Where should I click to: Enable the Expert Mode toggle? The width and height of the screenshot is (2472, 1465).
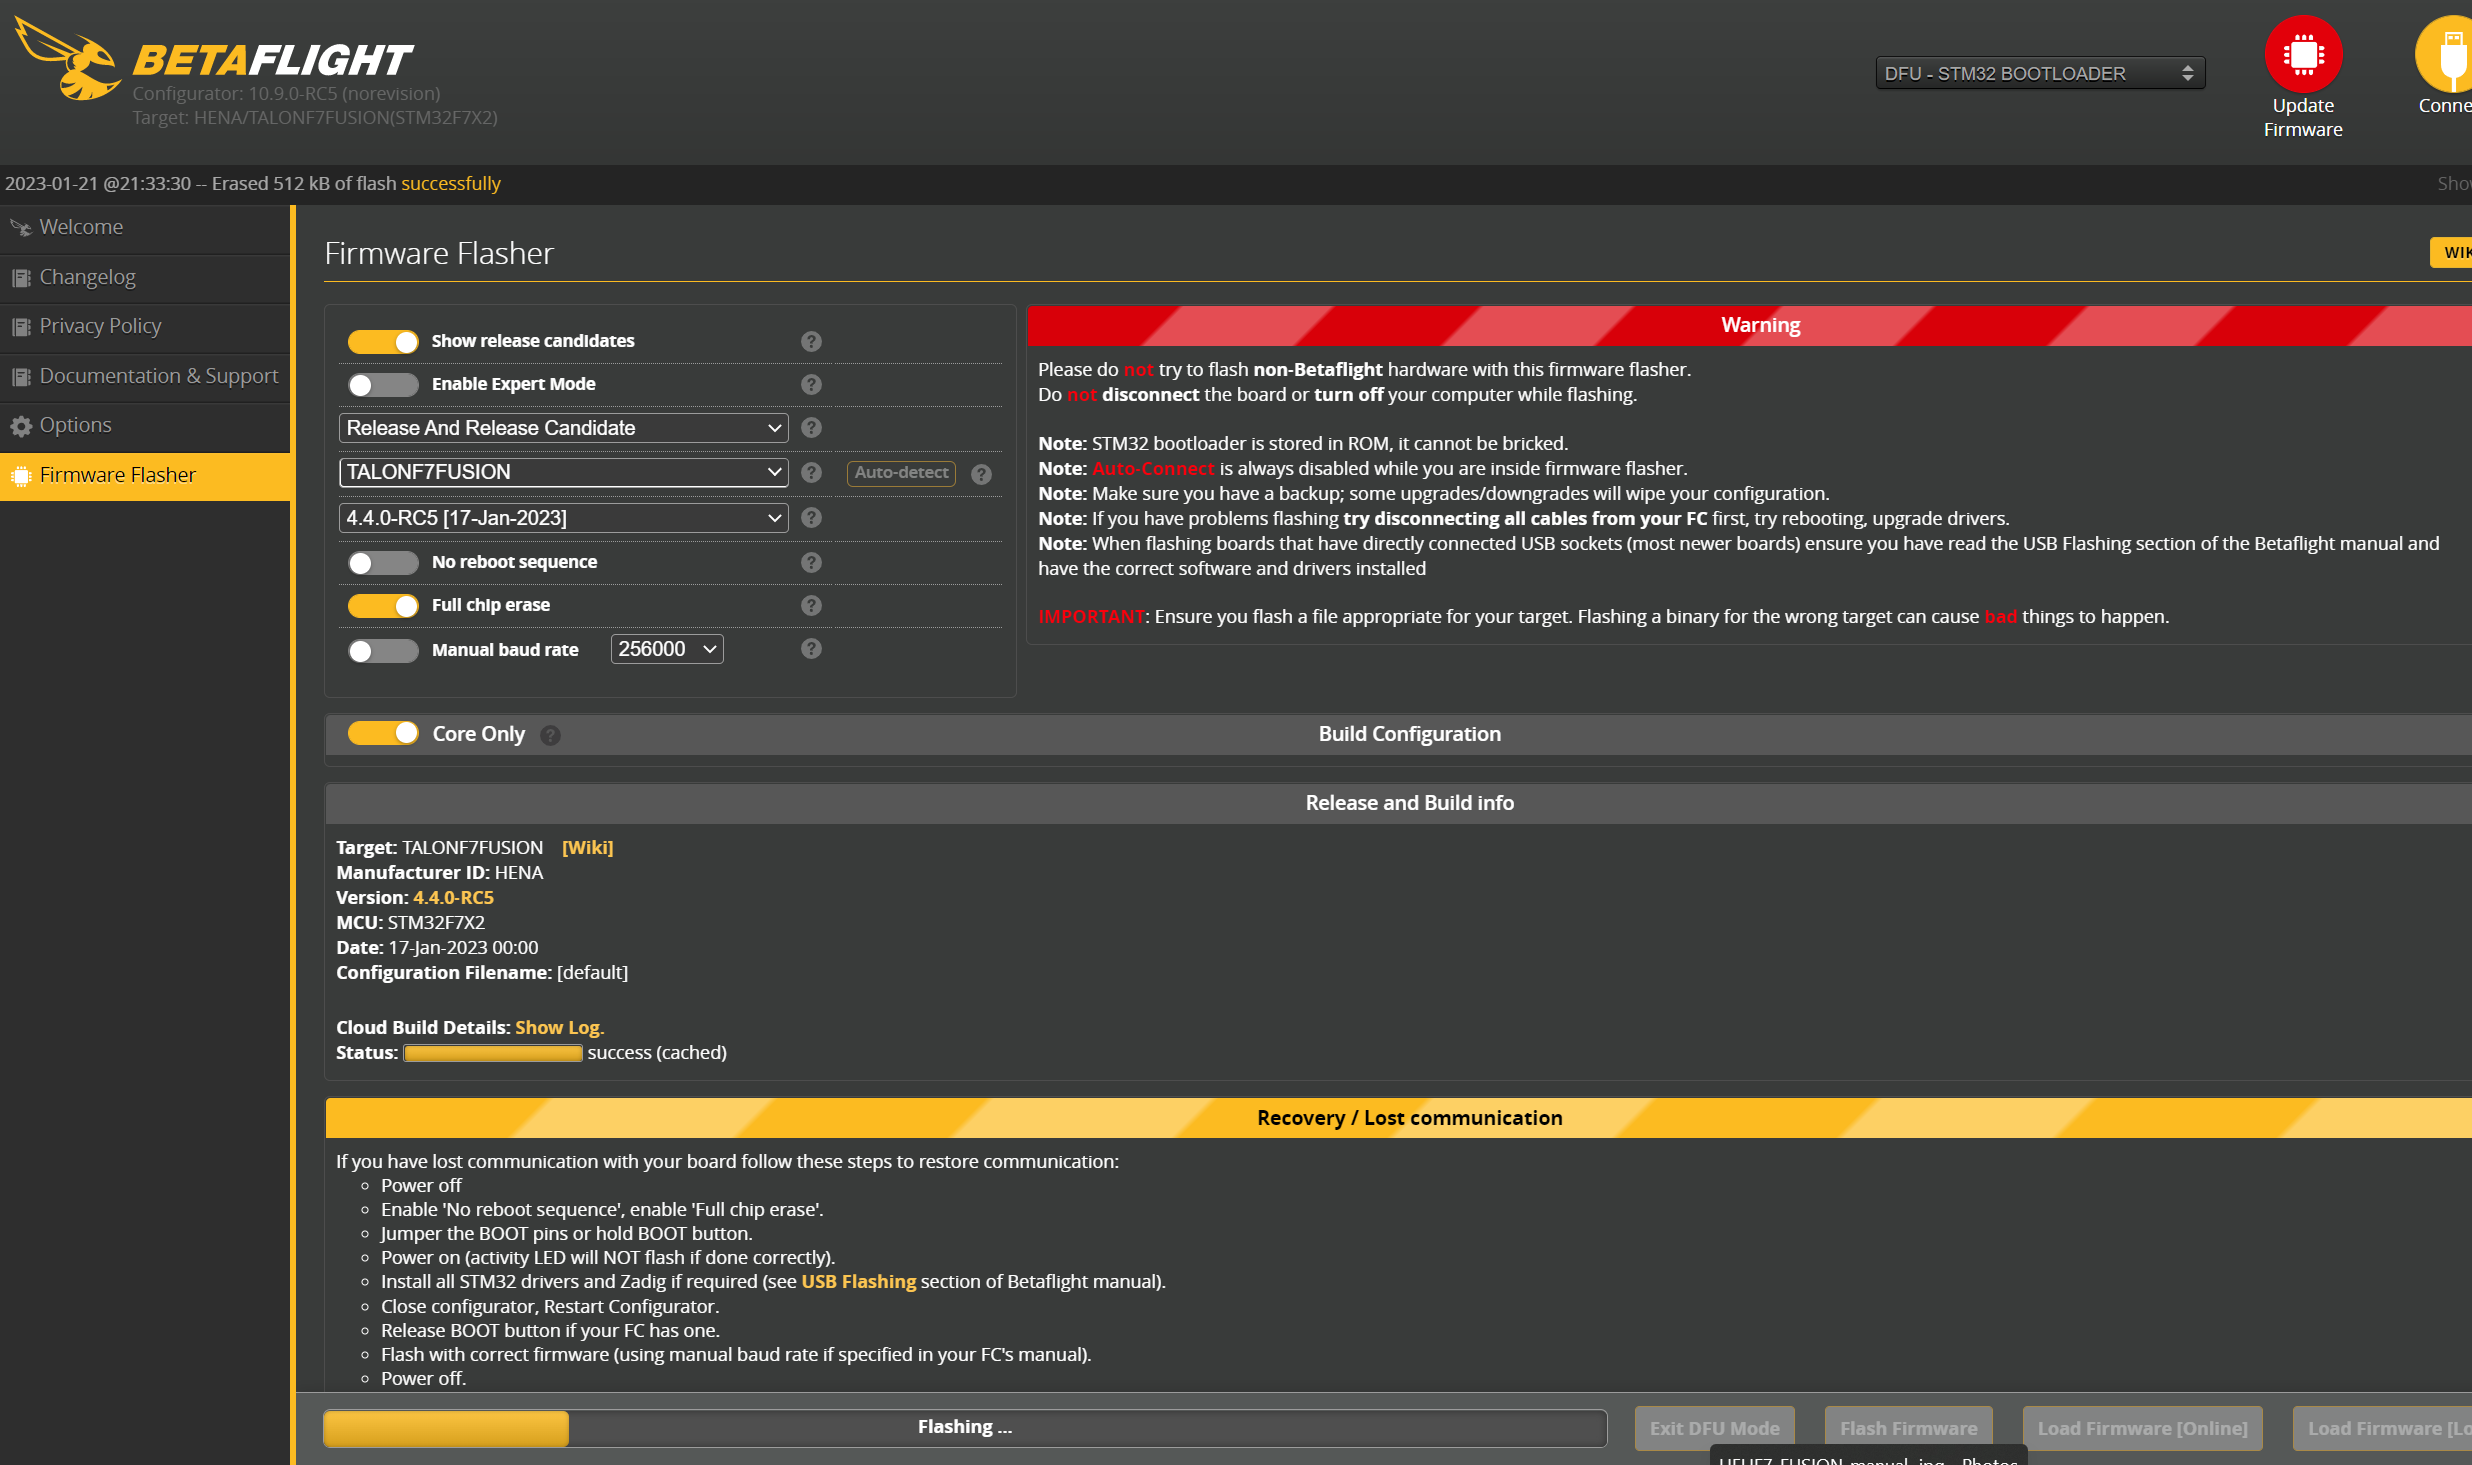point(382,384)
